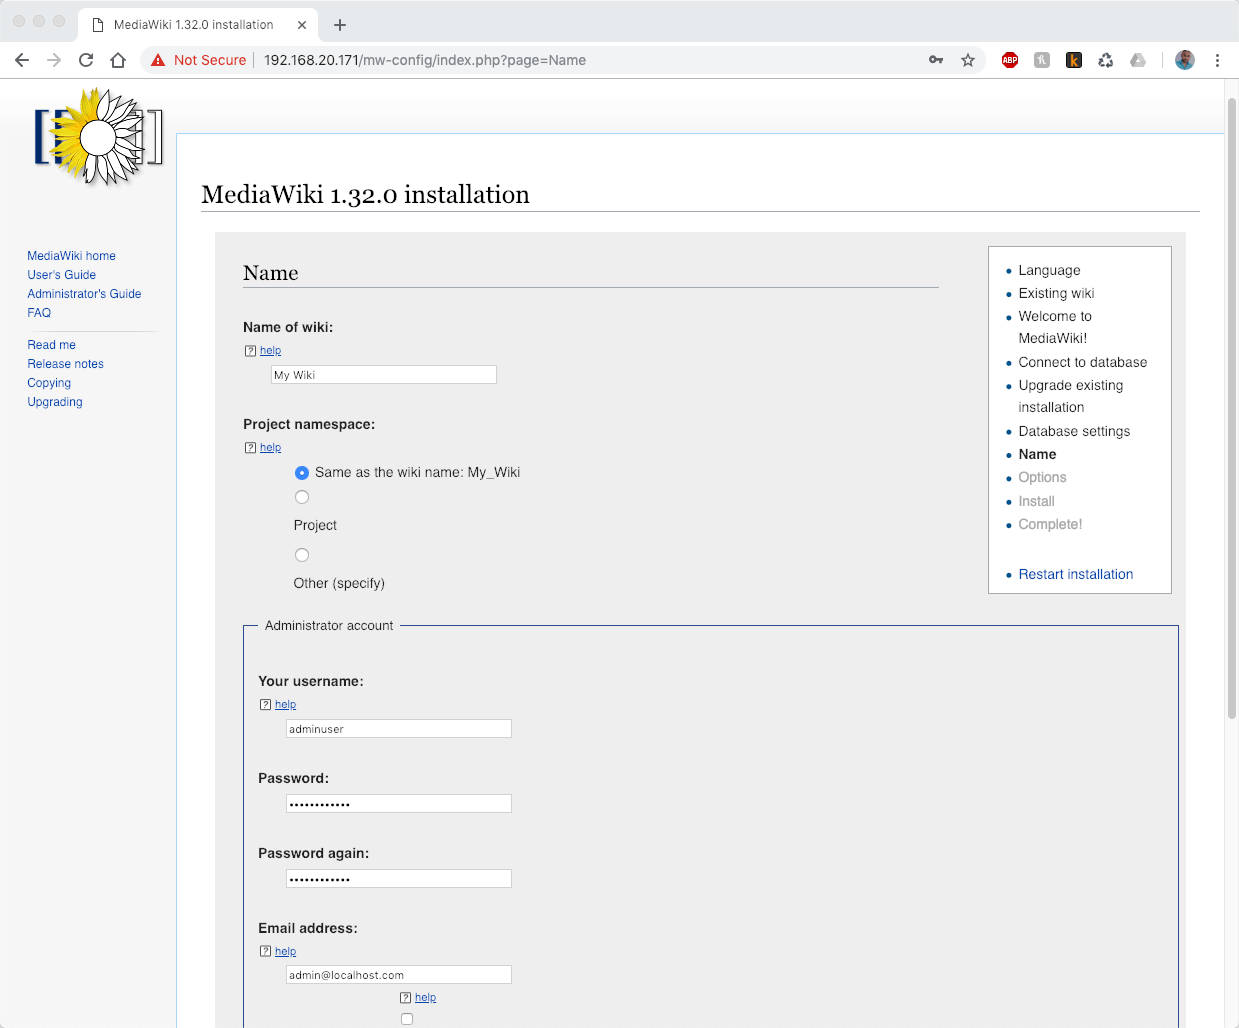Click the Google Drive extension icon
Image resolution: width=1239 pixels, height=1028 pixels.
[x=1138, y=60]
